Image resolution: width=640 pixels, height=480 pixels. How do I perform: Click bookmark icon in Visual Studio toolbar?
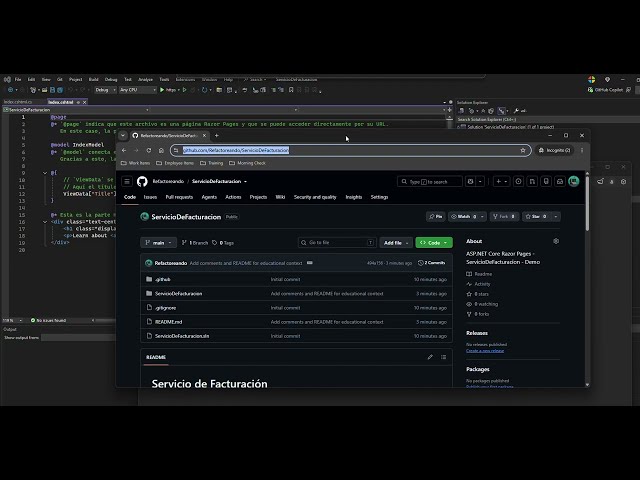(291, 90)
